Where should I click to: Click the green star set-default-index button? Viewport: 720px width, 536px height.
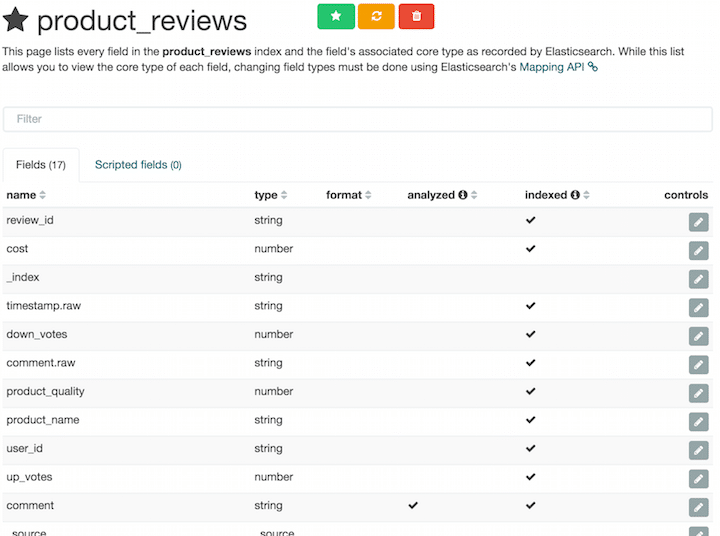click(x=336, y=17)
